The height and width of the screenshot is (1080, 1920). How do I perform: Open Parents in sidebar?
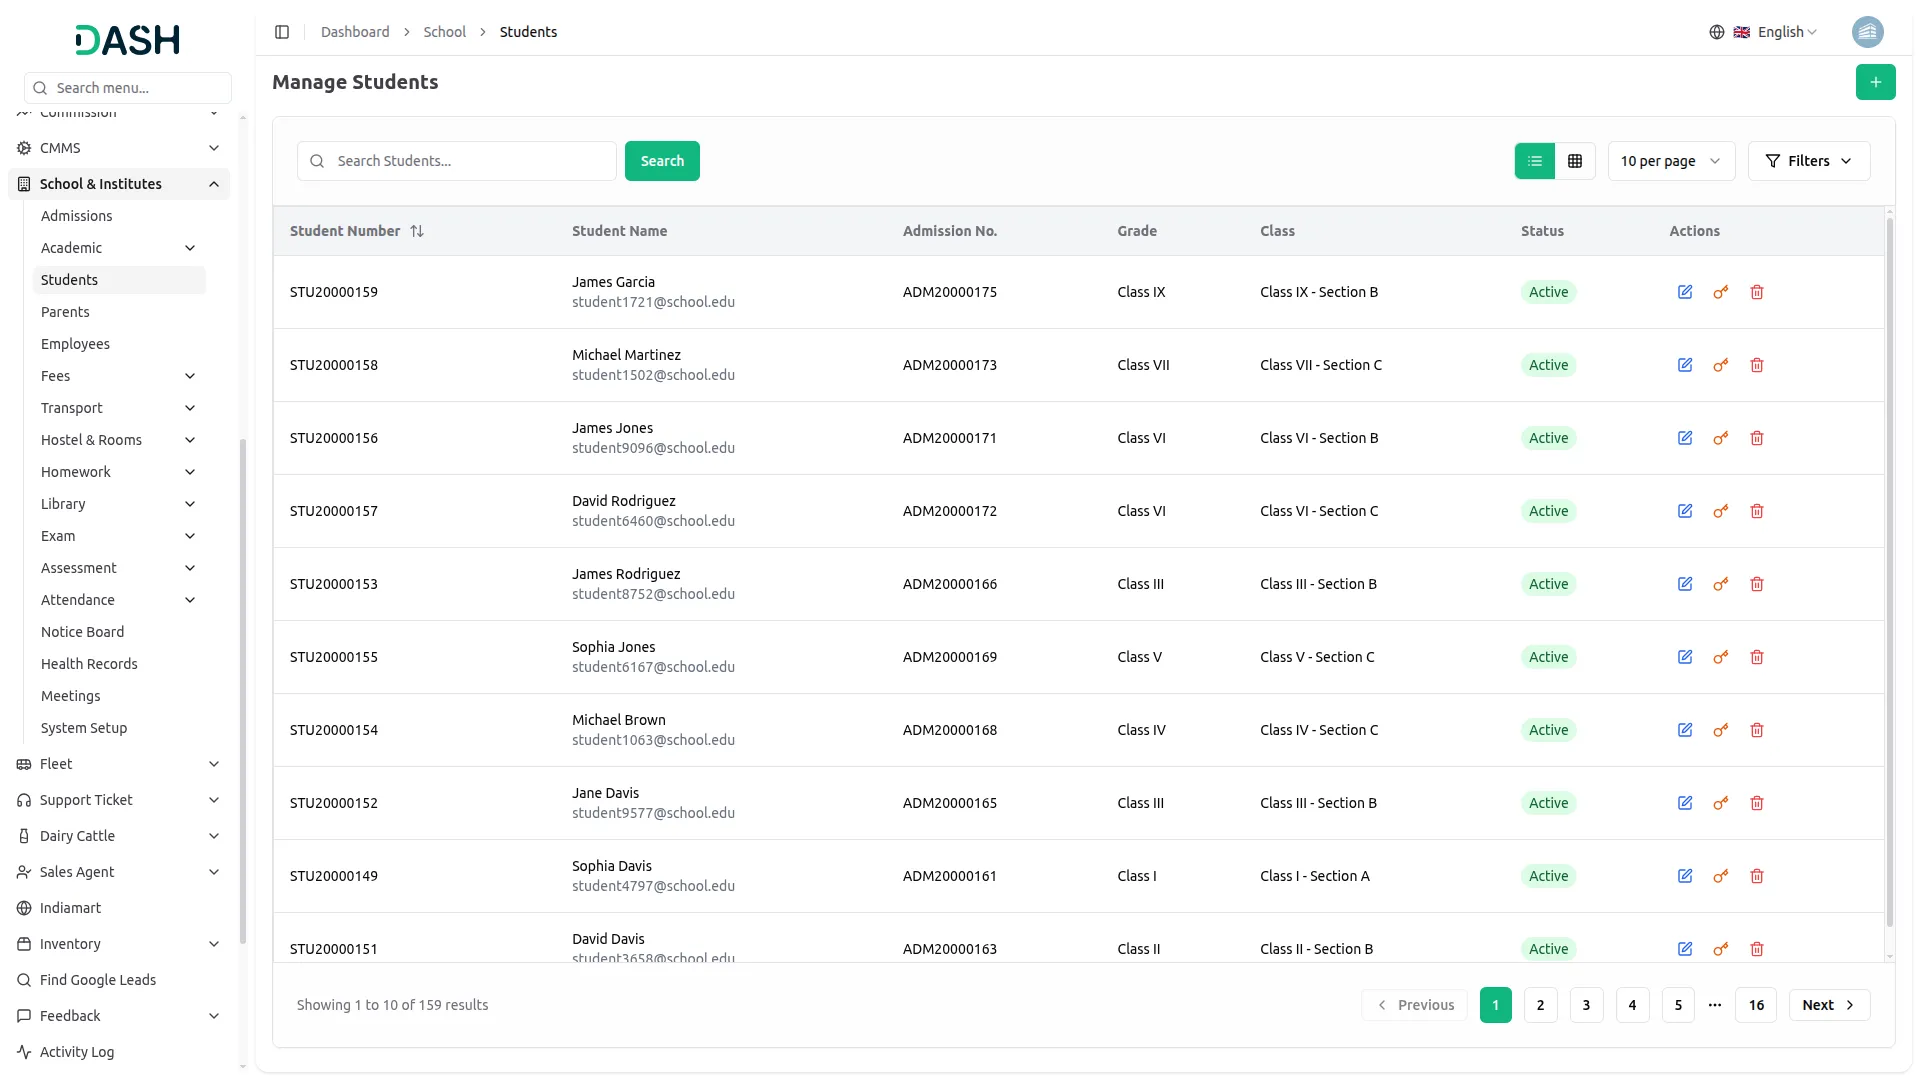point(65,312)
